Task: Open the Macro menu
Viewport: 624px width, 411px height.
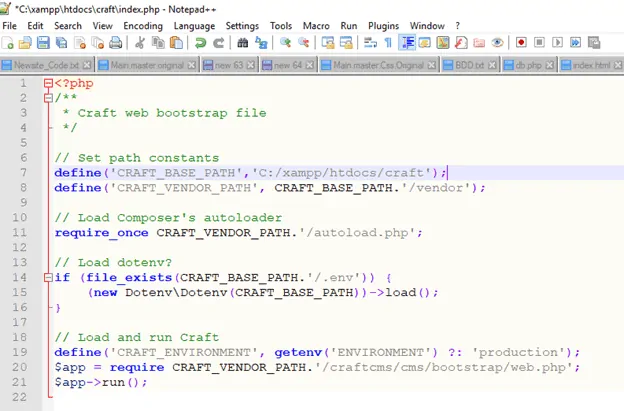Action: tap(316, 26)
